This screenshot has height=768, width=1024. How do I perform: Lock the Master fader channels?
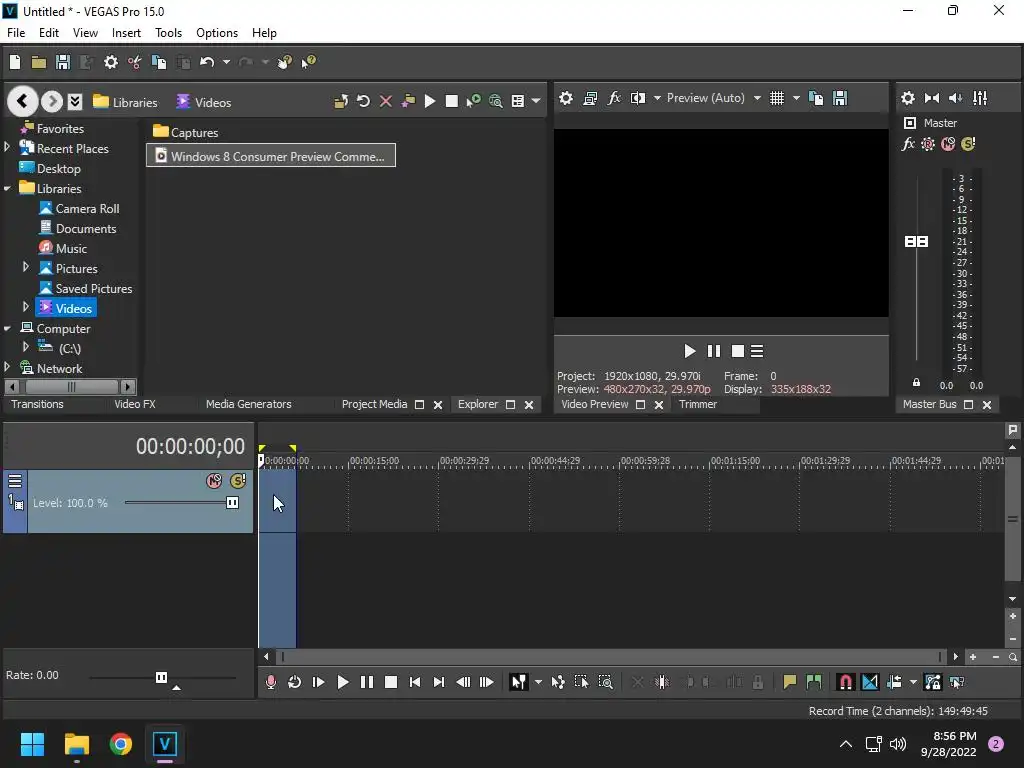[x=916, y=383]
